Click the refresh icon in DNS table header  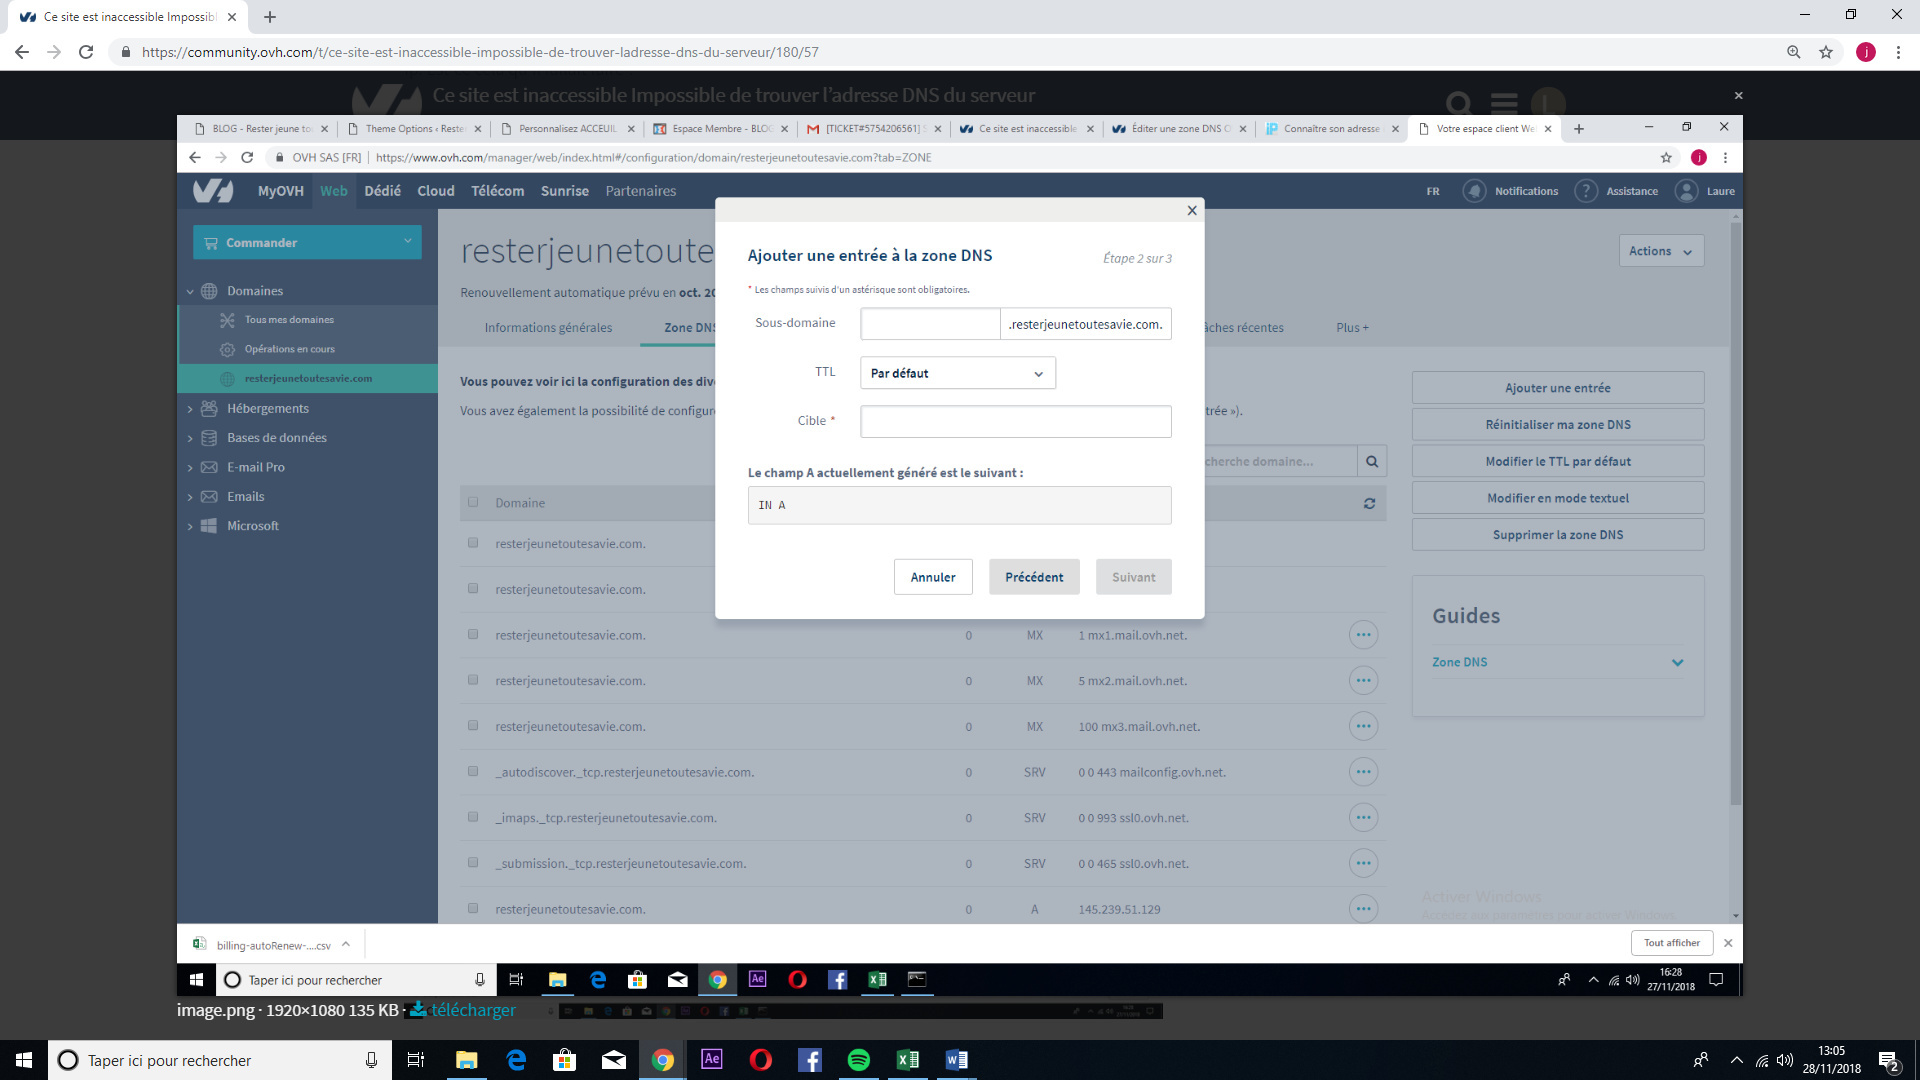click(1369, 504)
